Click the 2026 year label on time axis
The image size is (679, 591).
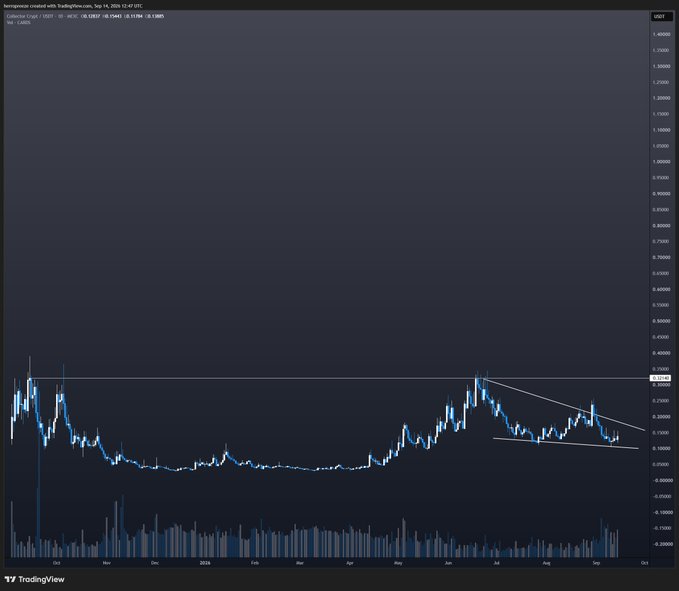point(205,563)
